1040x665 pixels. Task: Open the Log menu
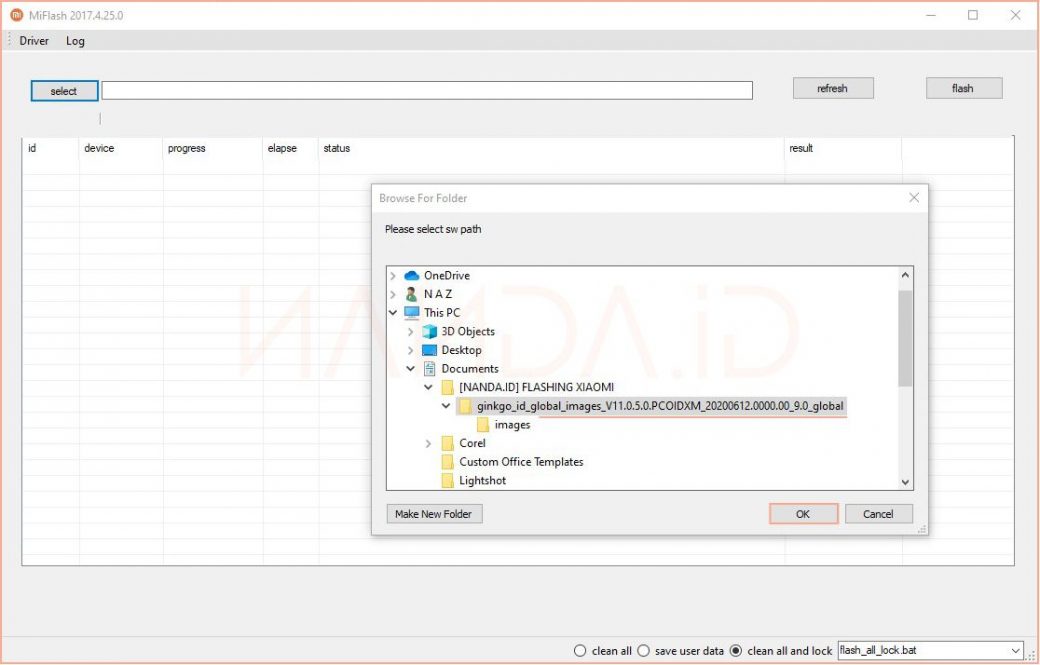[x=75, y=41]
